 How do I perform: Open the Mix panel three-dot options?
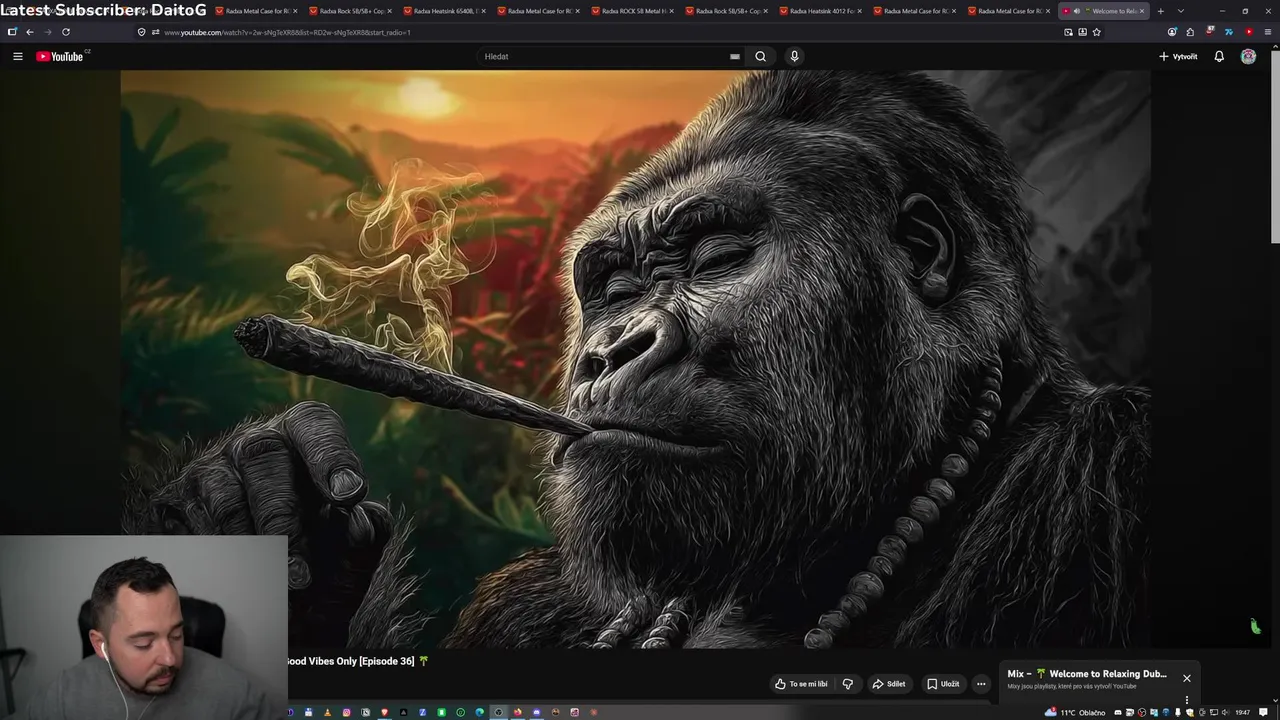tap(1187, 699)
